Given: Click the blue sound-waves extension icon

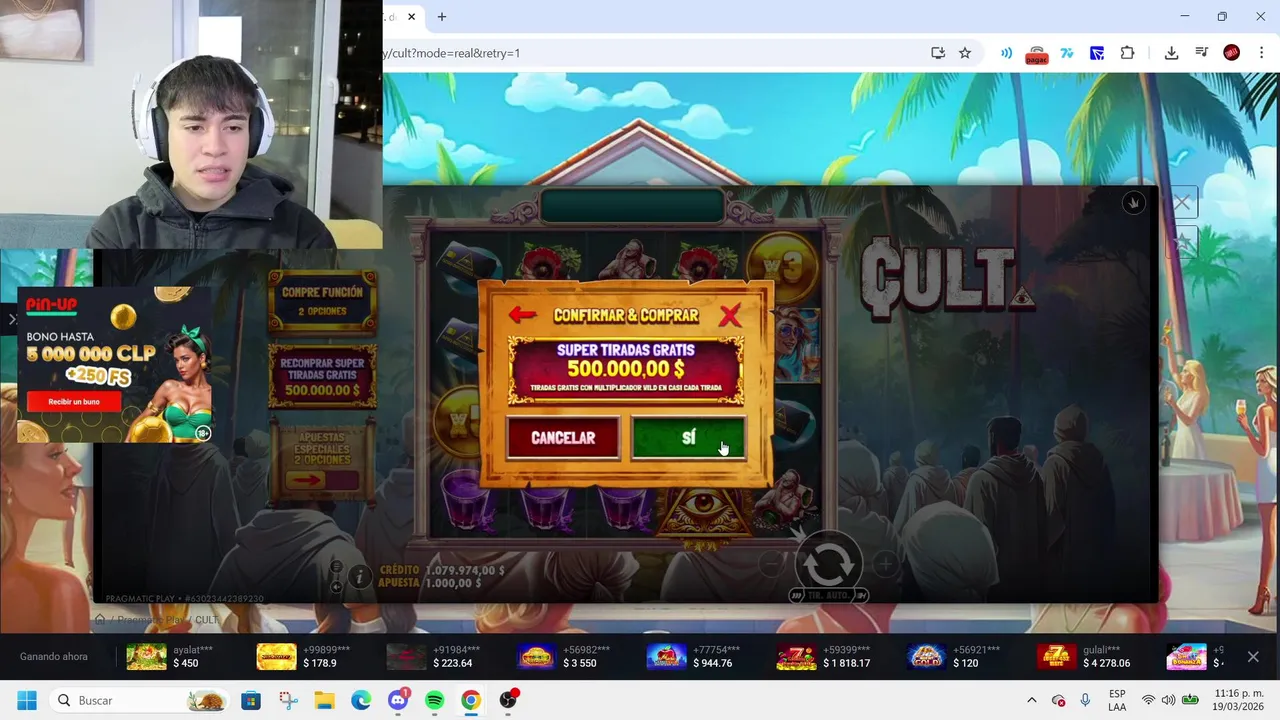Looking at the screenshot, I should pyautogui.click(x=1007, y=53).
